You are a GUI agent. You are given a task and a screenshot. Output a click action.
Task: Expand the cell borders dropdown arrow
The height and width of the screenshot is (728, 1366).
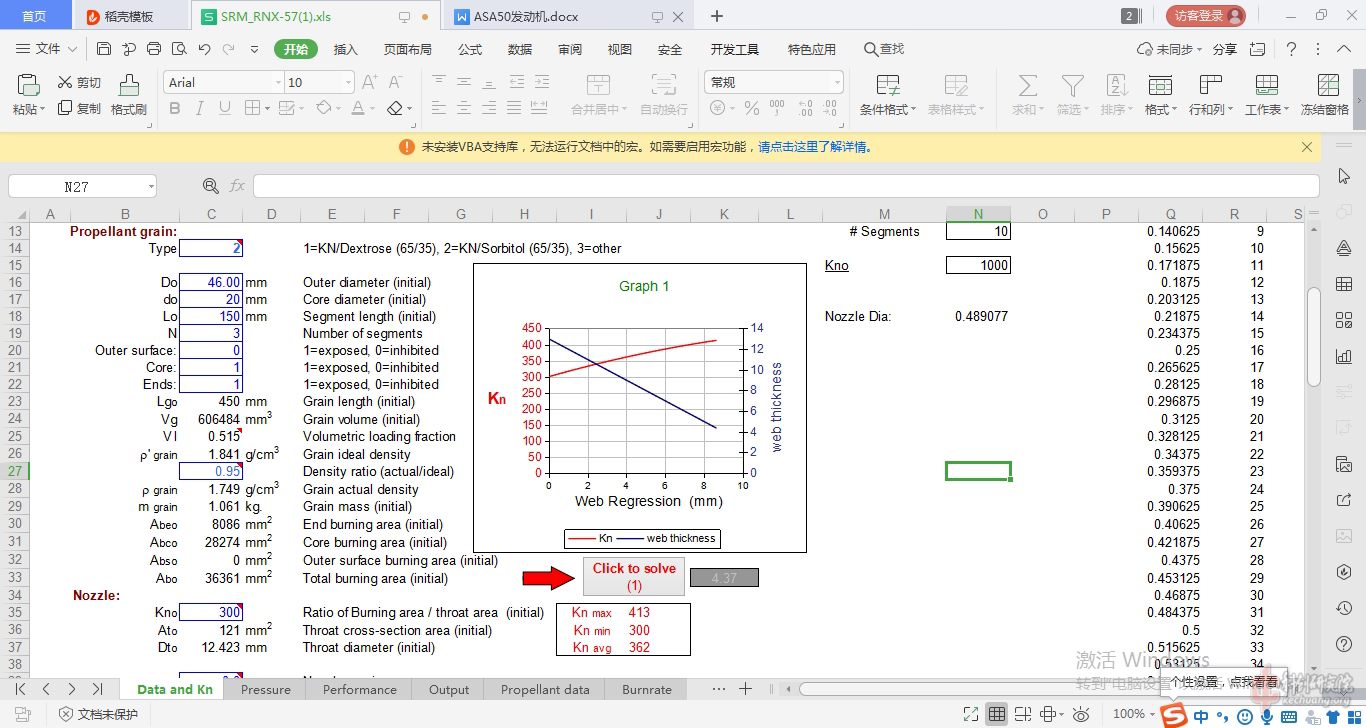tap(267, 108)
